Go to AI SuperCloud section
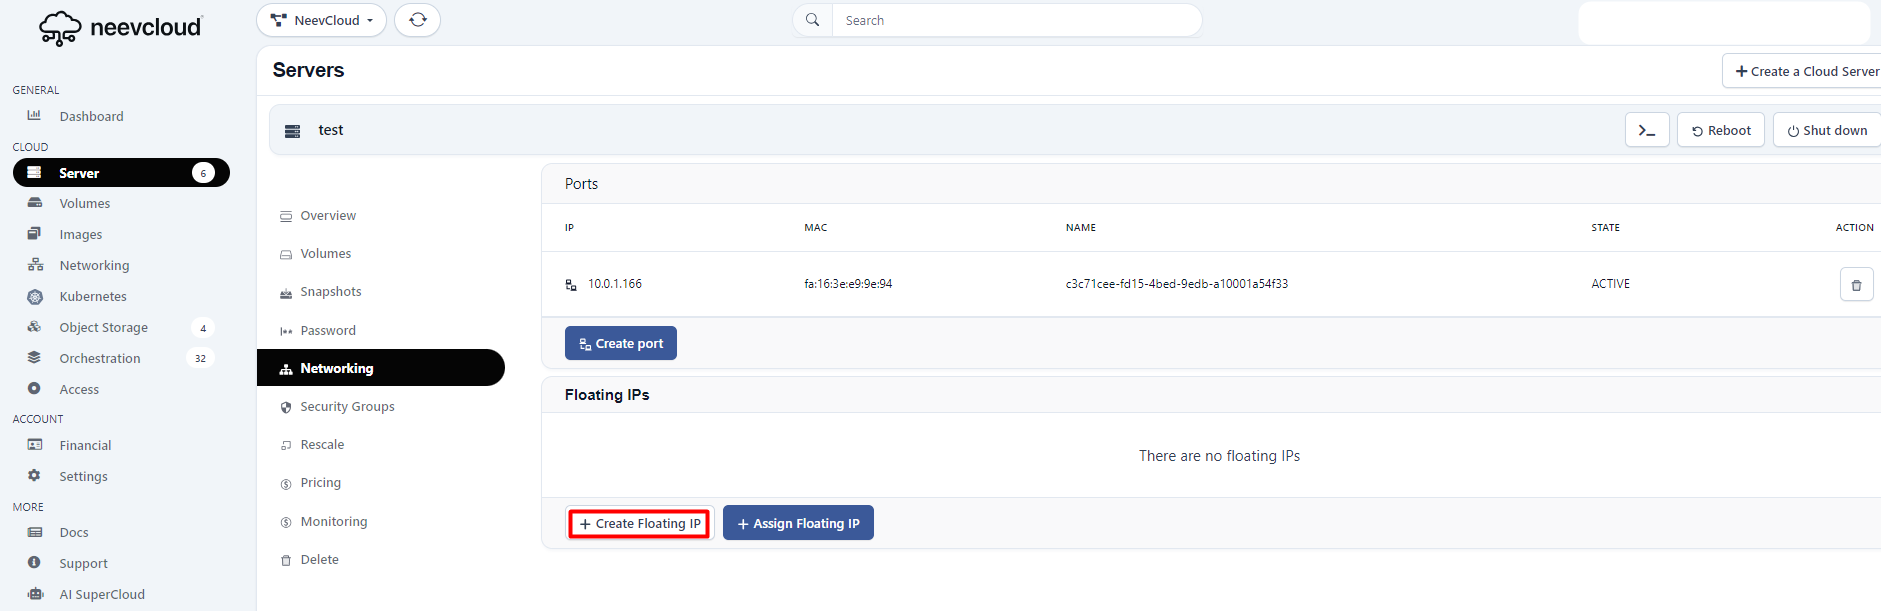Image resolution: width=1881 pixels, height=611 pixels. [101, 594]
